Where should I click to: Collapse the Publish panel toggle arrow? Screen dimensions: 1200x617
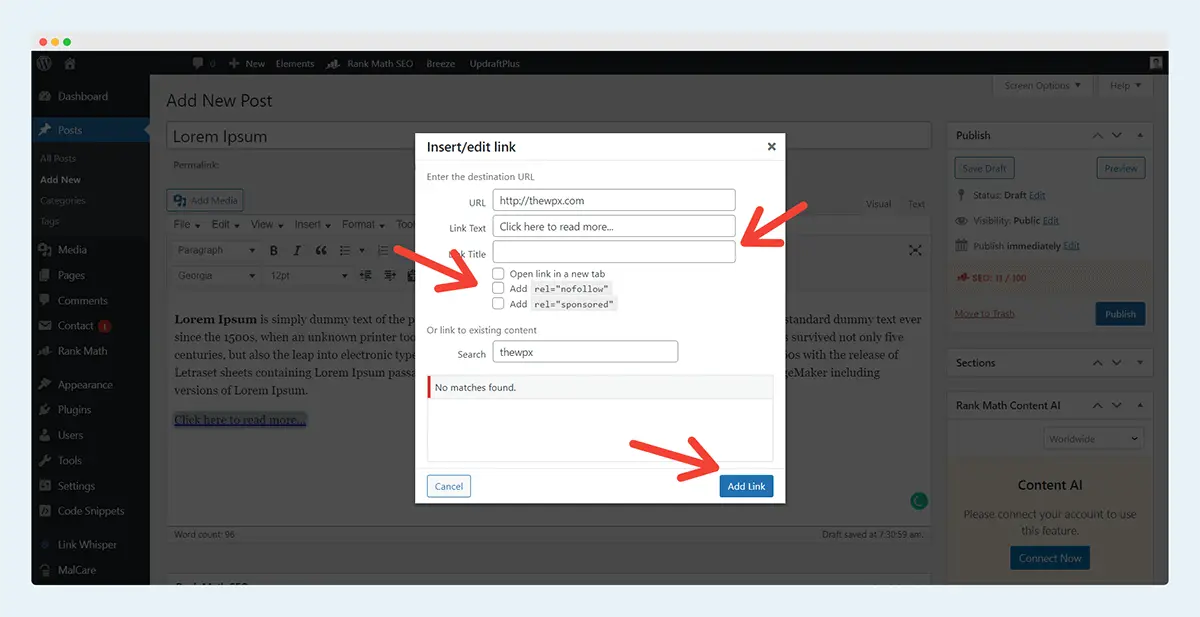coord(1139,136)
